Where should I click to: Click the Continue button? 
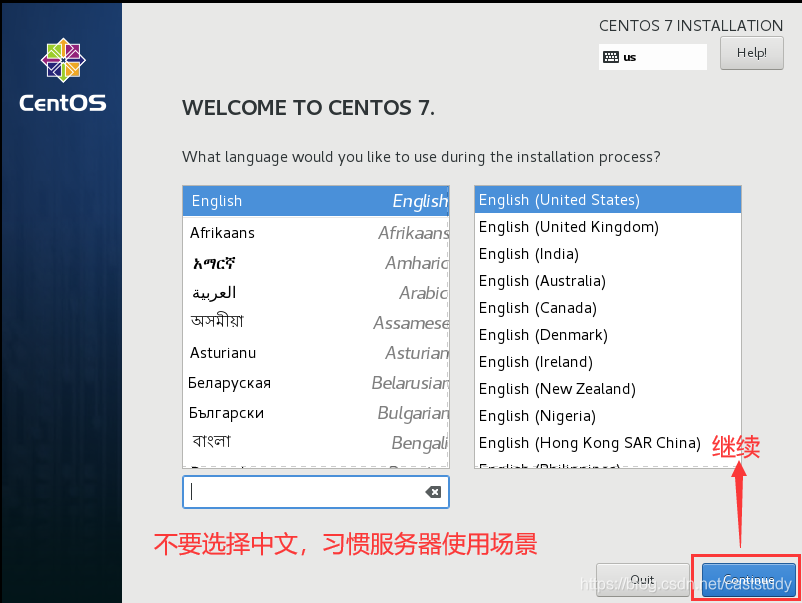click(x=748, y=580)
